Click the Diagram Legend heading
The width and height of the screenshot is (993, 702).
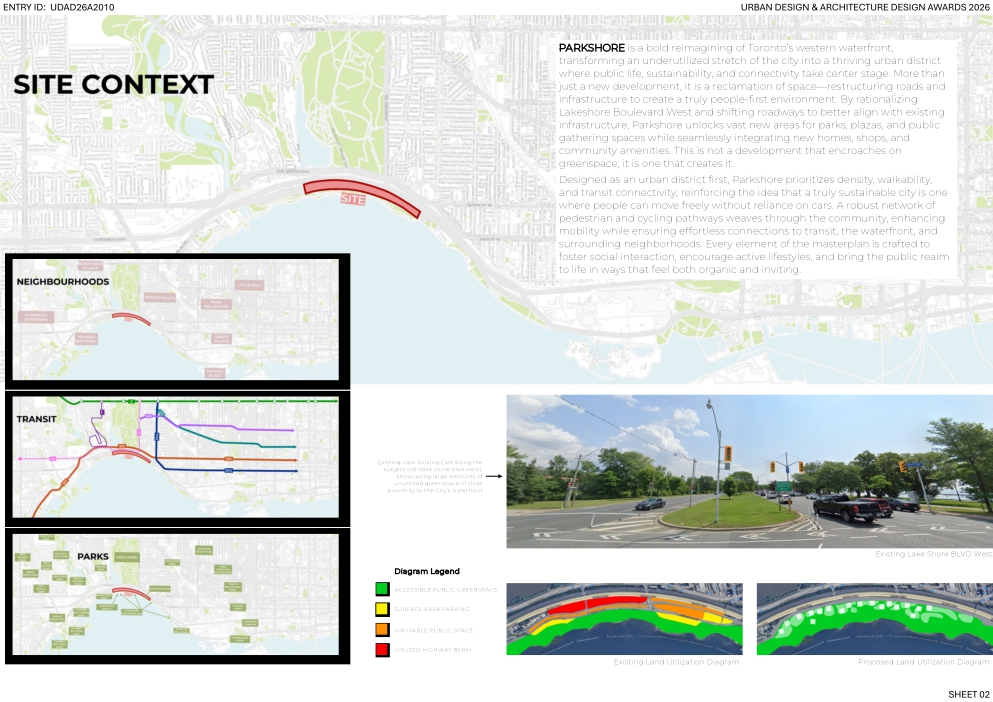(427, 571)
